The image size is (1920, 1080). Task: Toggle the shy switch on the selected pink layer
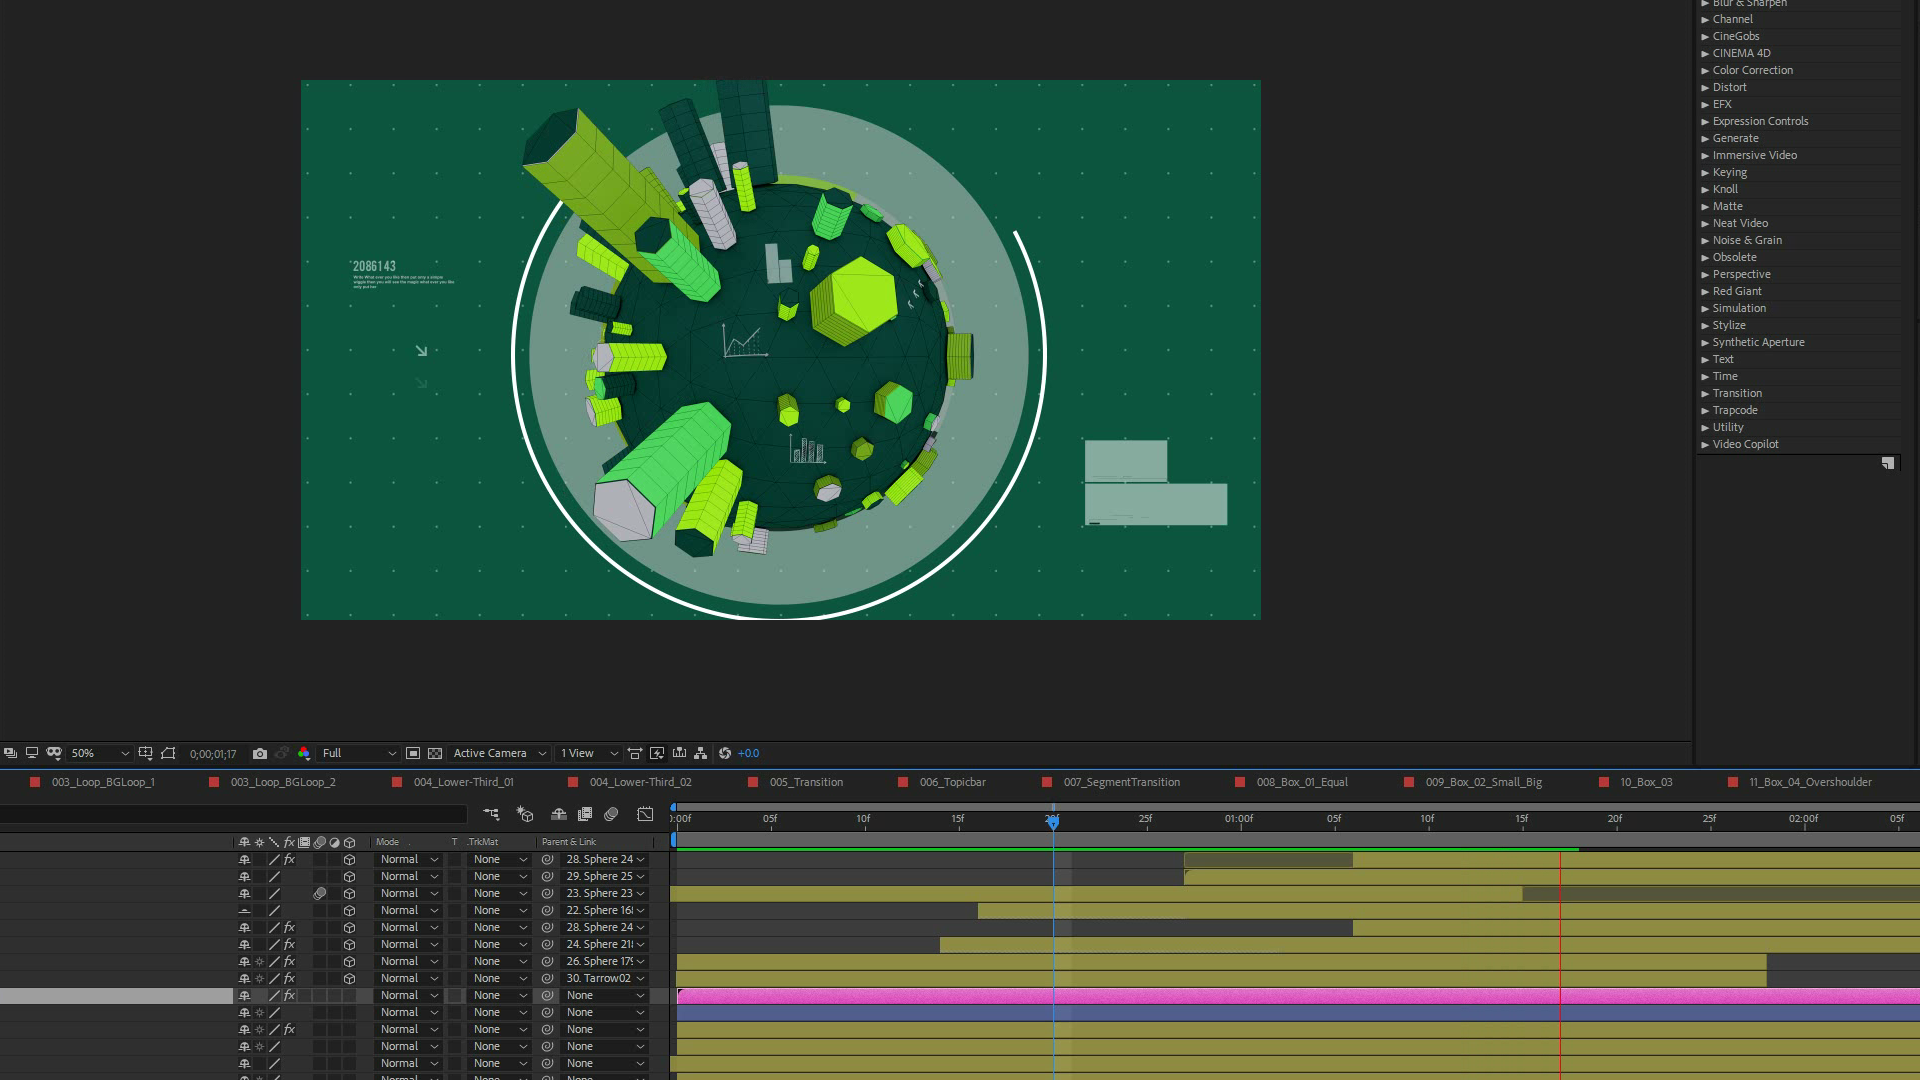pyautogui.click(x=244, y=996)
